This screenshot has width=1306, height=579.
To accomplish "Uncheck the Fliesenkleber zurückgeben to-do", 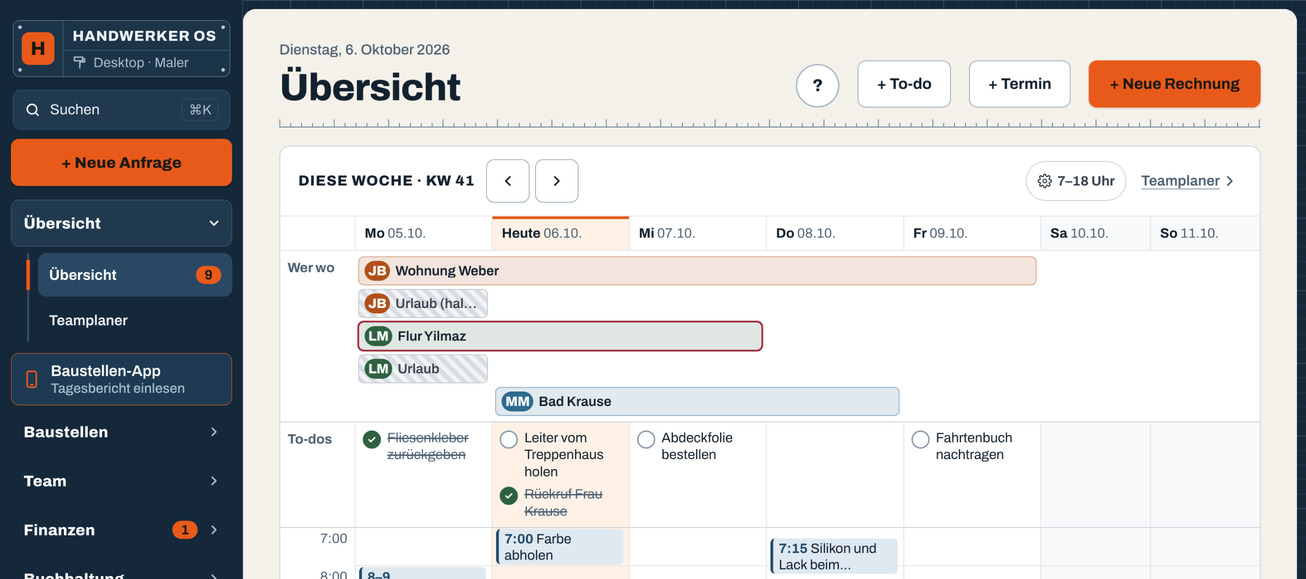I will tap(372, 439).
